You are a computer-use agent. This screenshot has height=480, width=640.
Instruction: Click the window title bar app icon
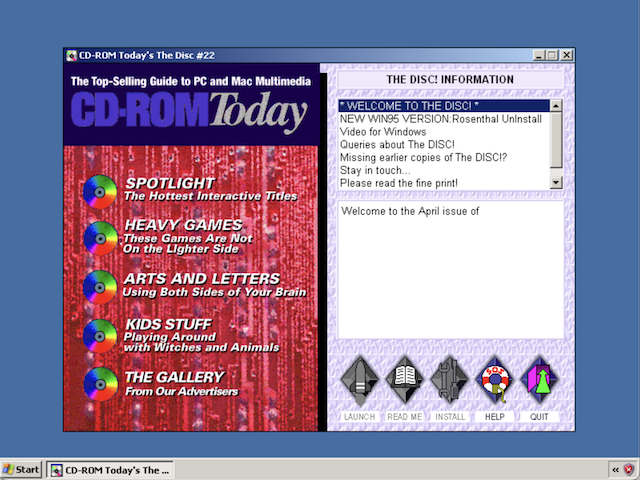tap(71, 56)
